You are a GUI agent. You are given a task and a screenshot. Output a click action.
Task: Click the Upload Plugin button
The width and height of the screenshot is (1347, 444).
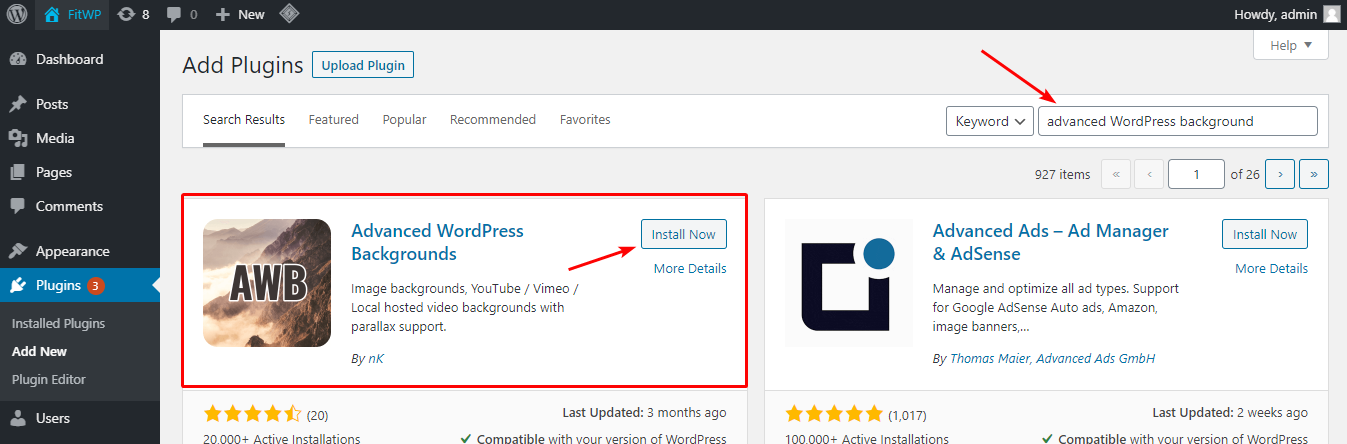[x=363, y=65]
